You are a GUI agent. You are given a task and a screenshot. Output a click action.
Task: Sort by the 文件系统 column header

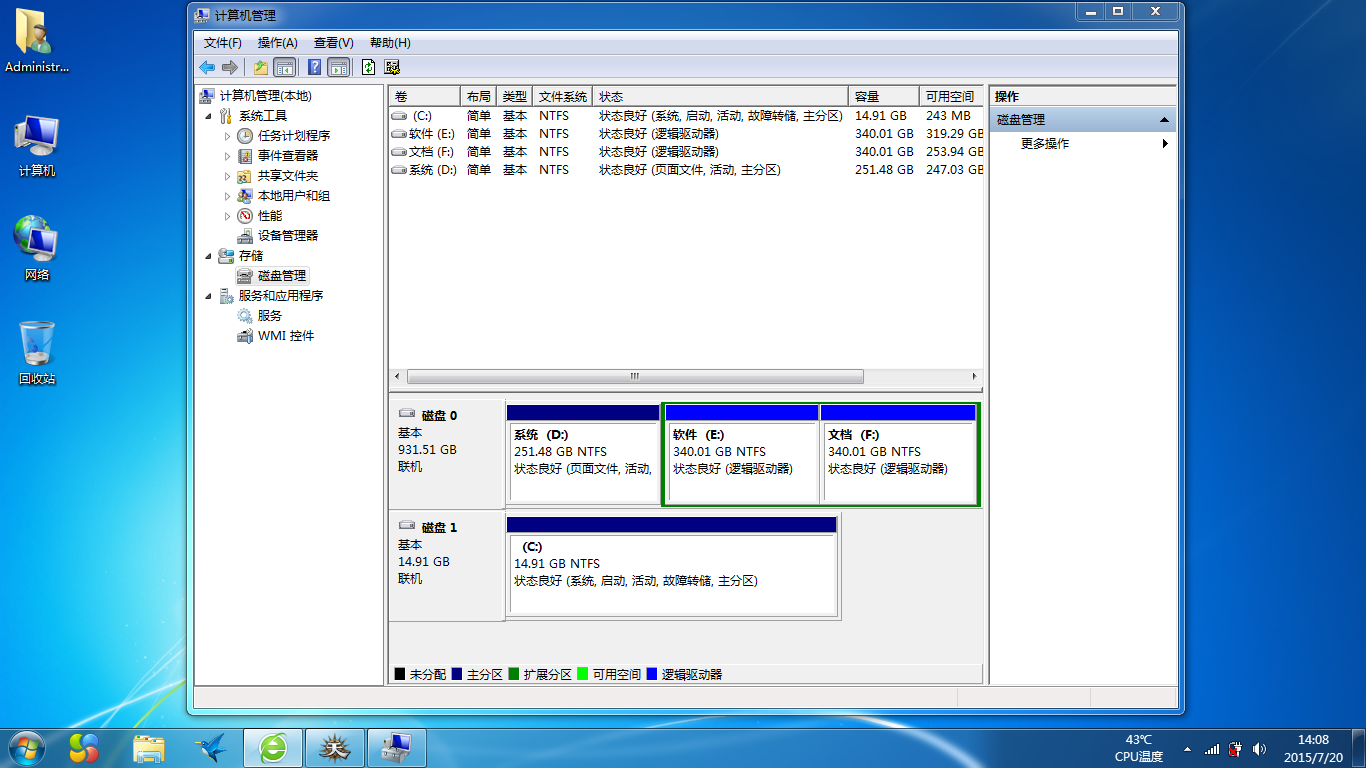[563, 97]
